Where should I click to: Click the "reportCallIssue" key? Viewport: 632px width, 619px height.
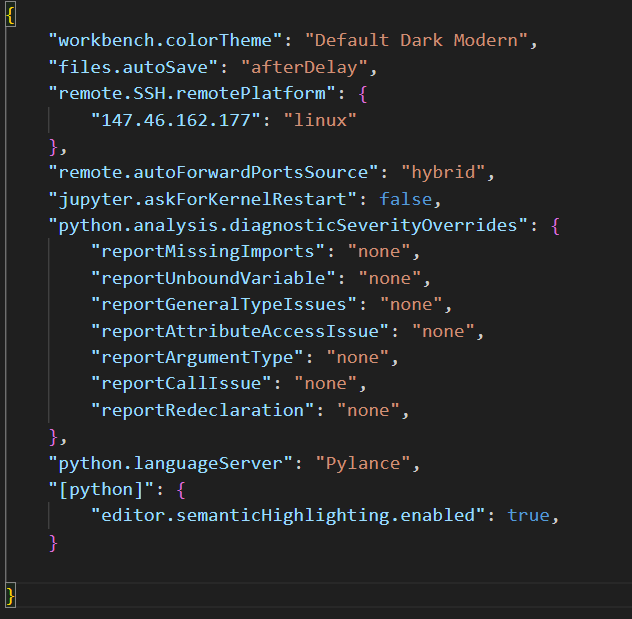(x=181, y=384)
